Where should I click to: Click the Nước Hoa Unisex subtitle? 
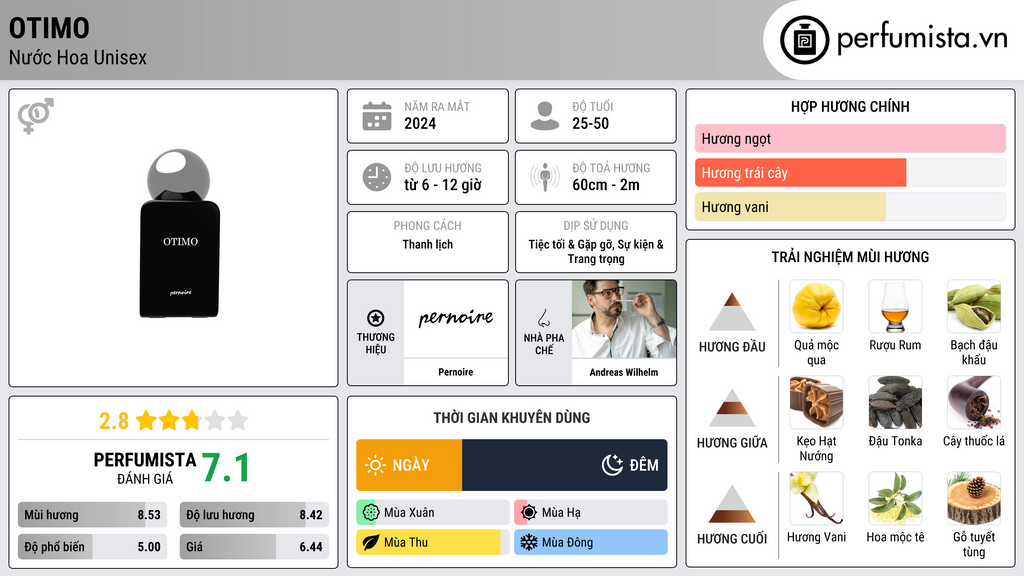coord(78,57)
